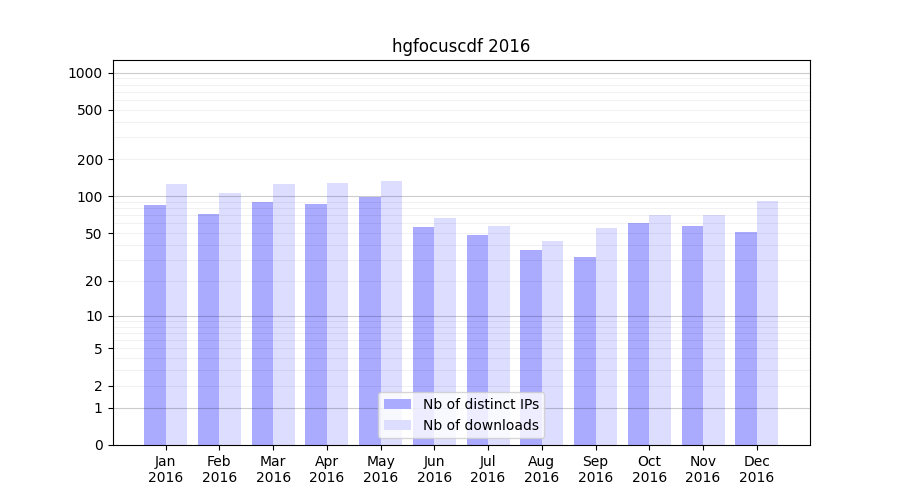Click the 1000 y-axis tick label
The width and height of the screenshot is (900, 500).
[x=85, y=73]
